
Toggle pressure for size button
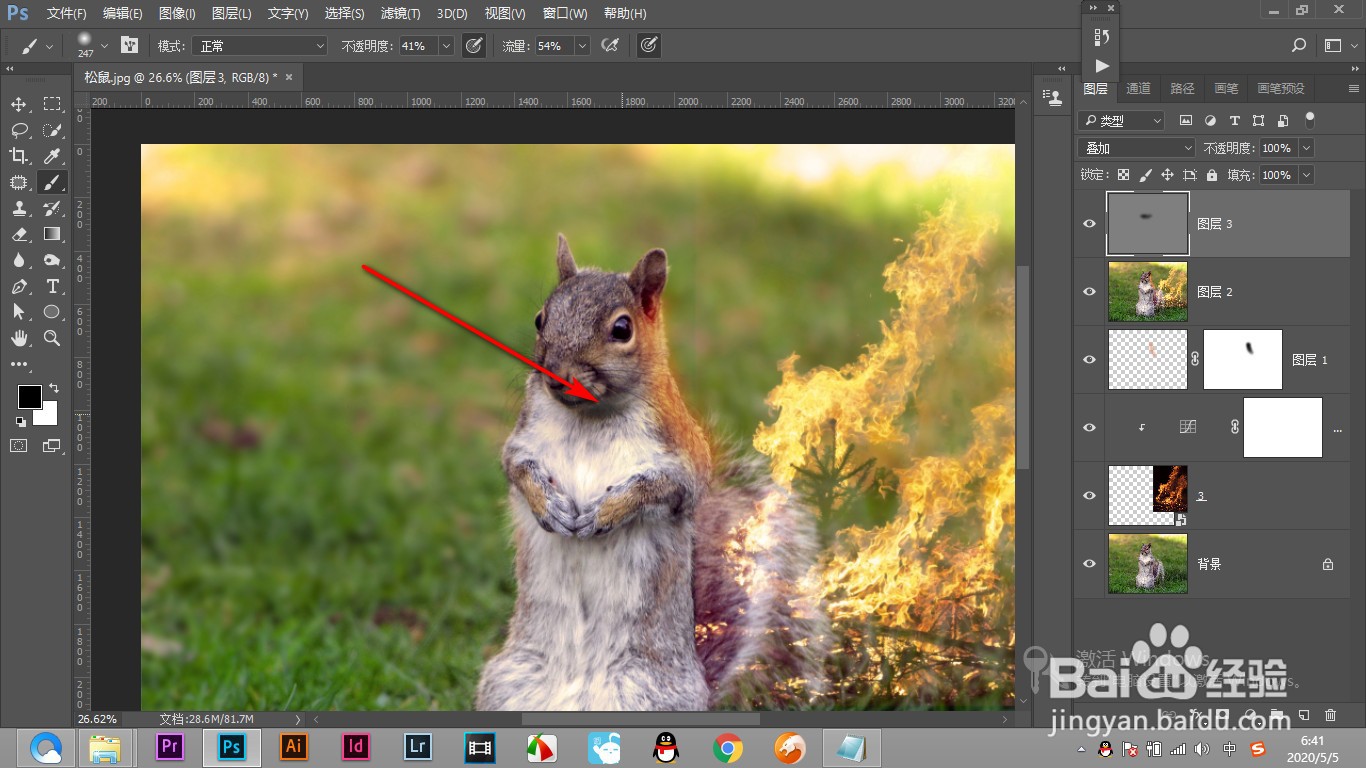point(648,45)
